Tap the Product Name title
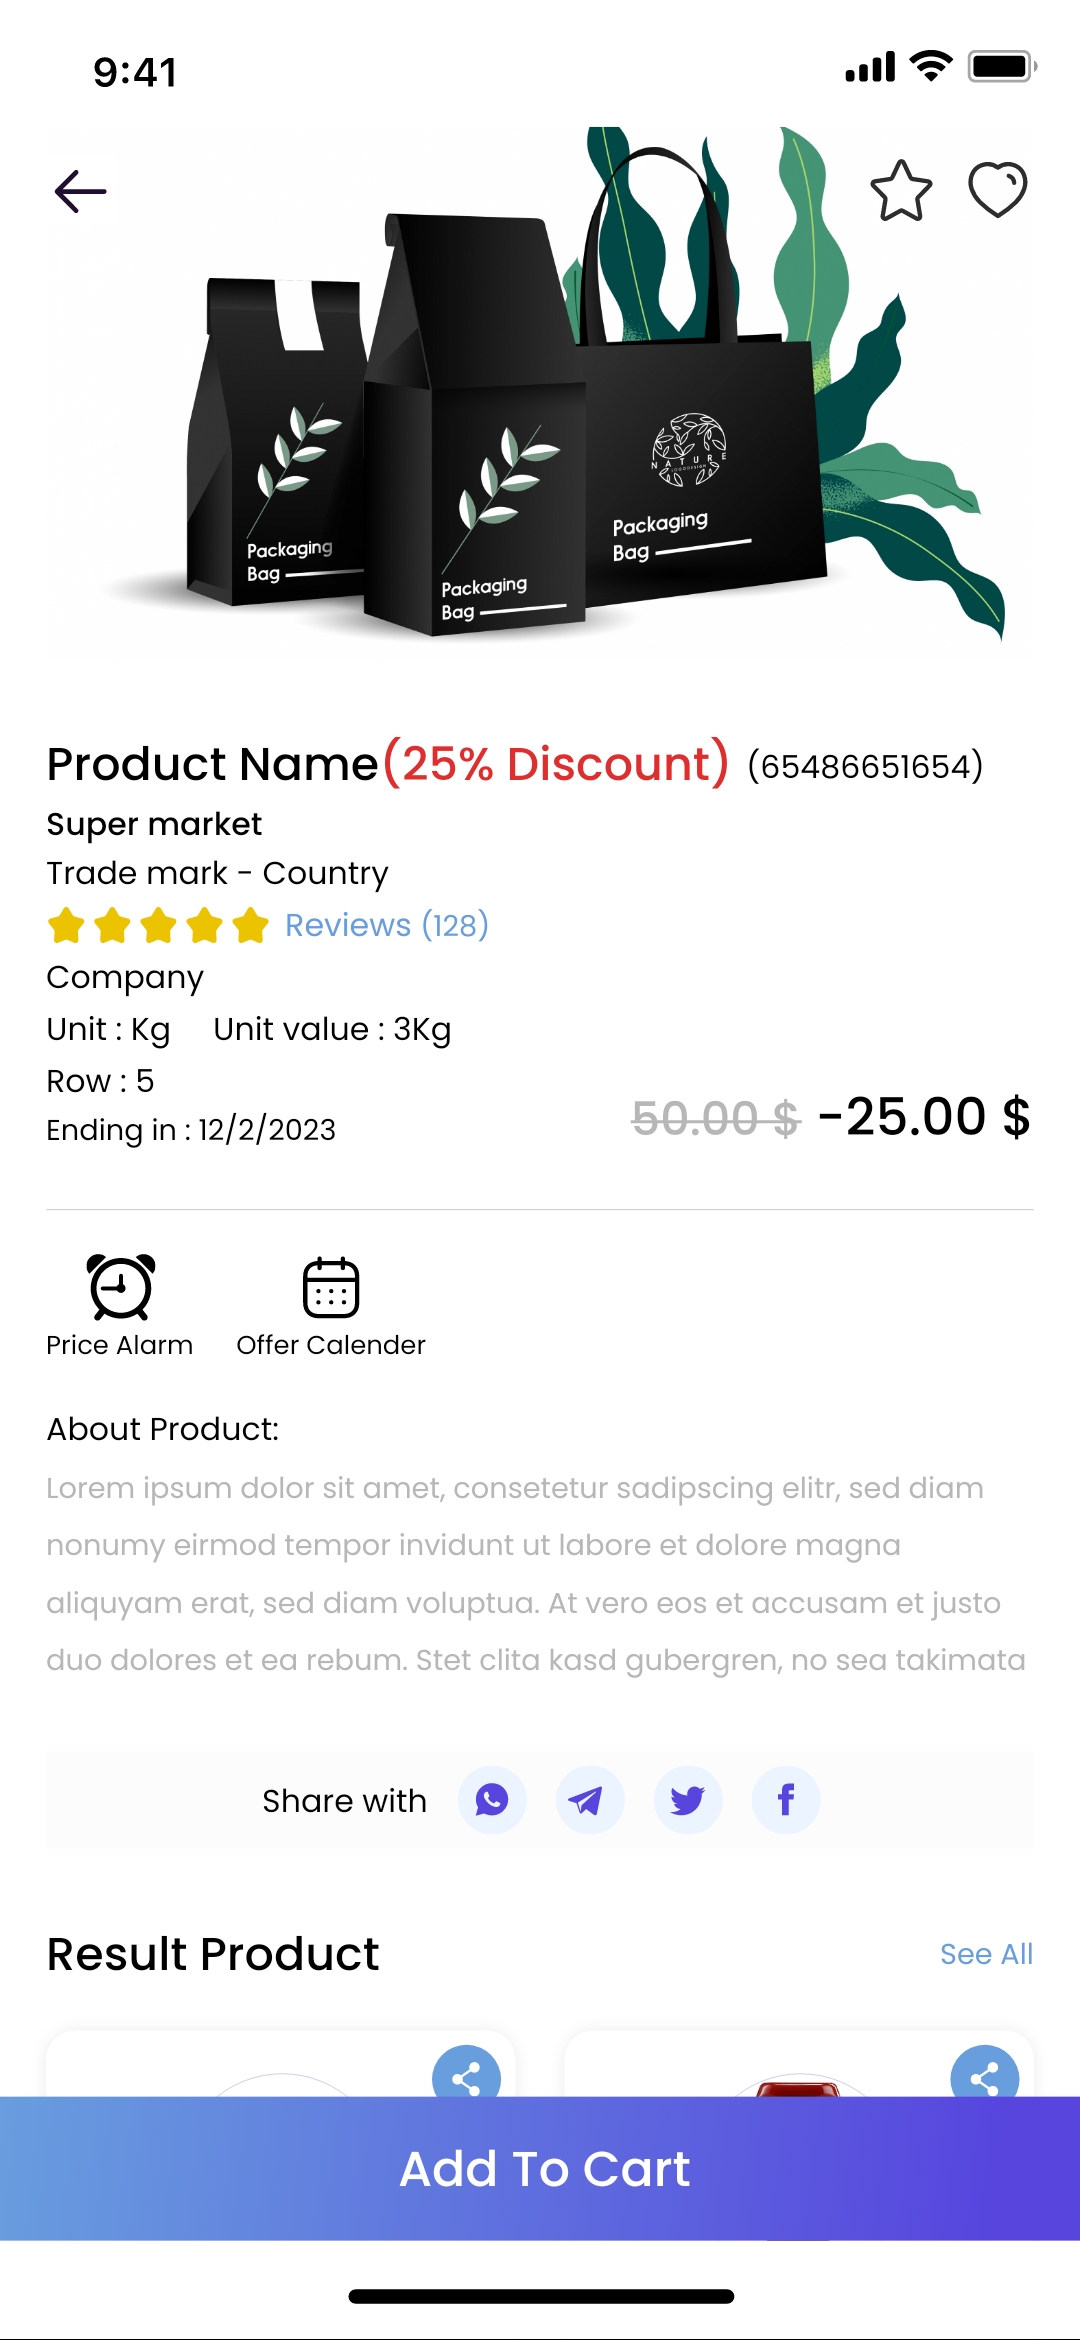Screen dimensions: 1080x2340 click(x=213, y=764)
